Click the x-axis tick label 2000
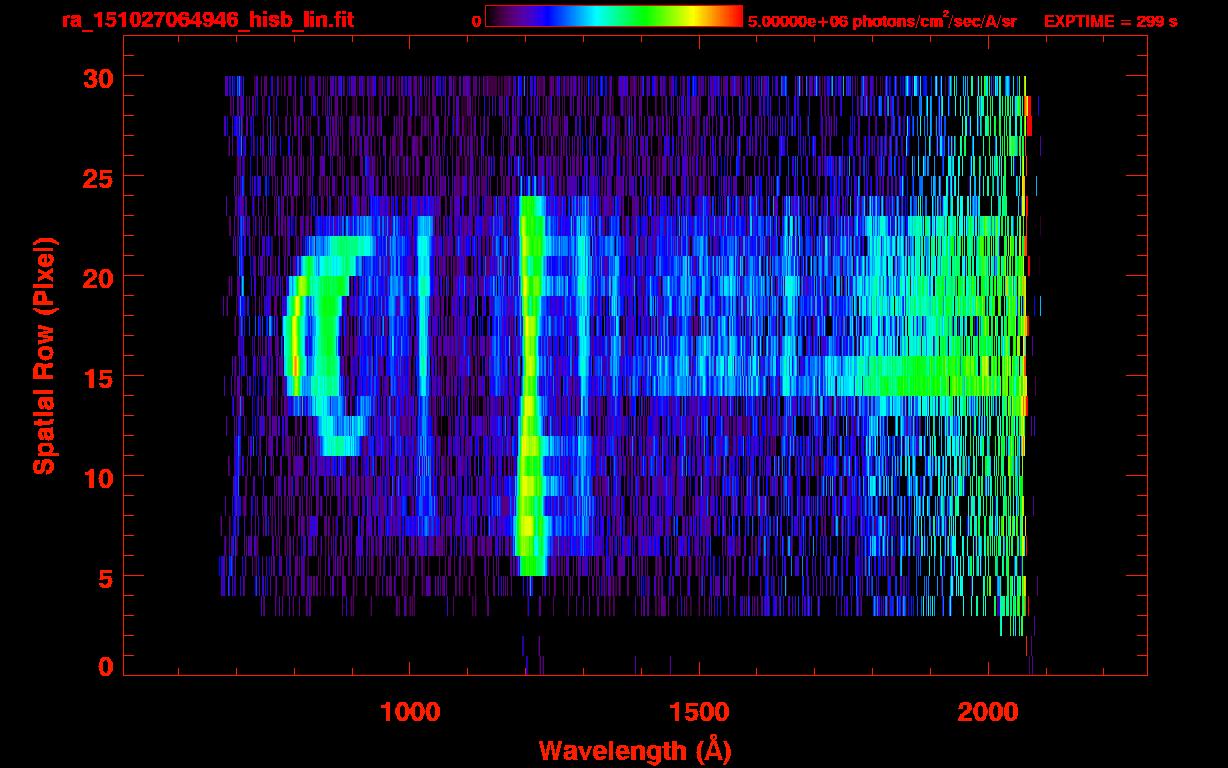 [988, 712]
